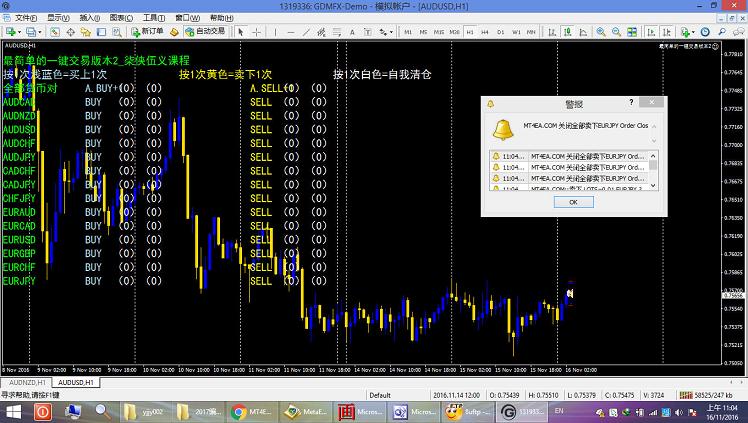
Task: Click the zoom out magnifier icon
Action: click(x=616, y=32)
